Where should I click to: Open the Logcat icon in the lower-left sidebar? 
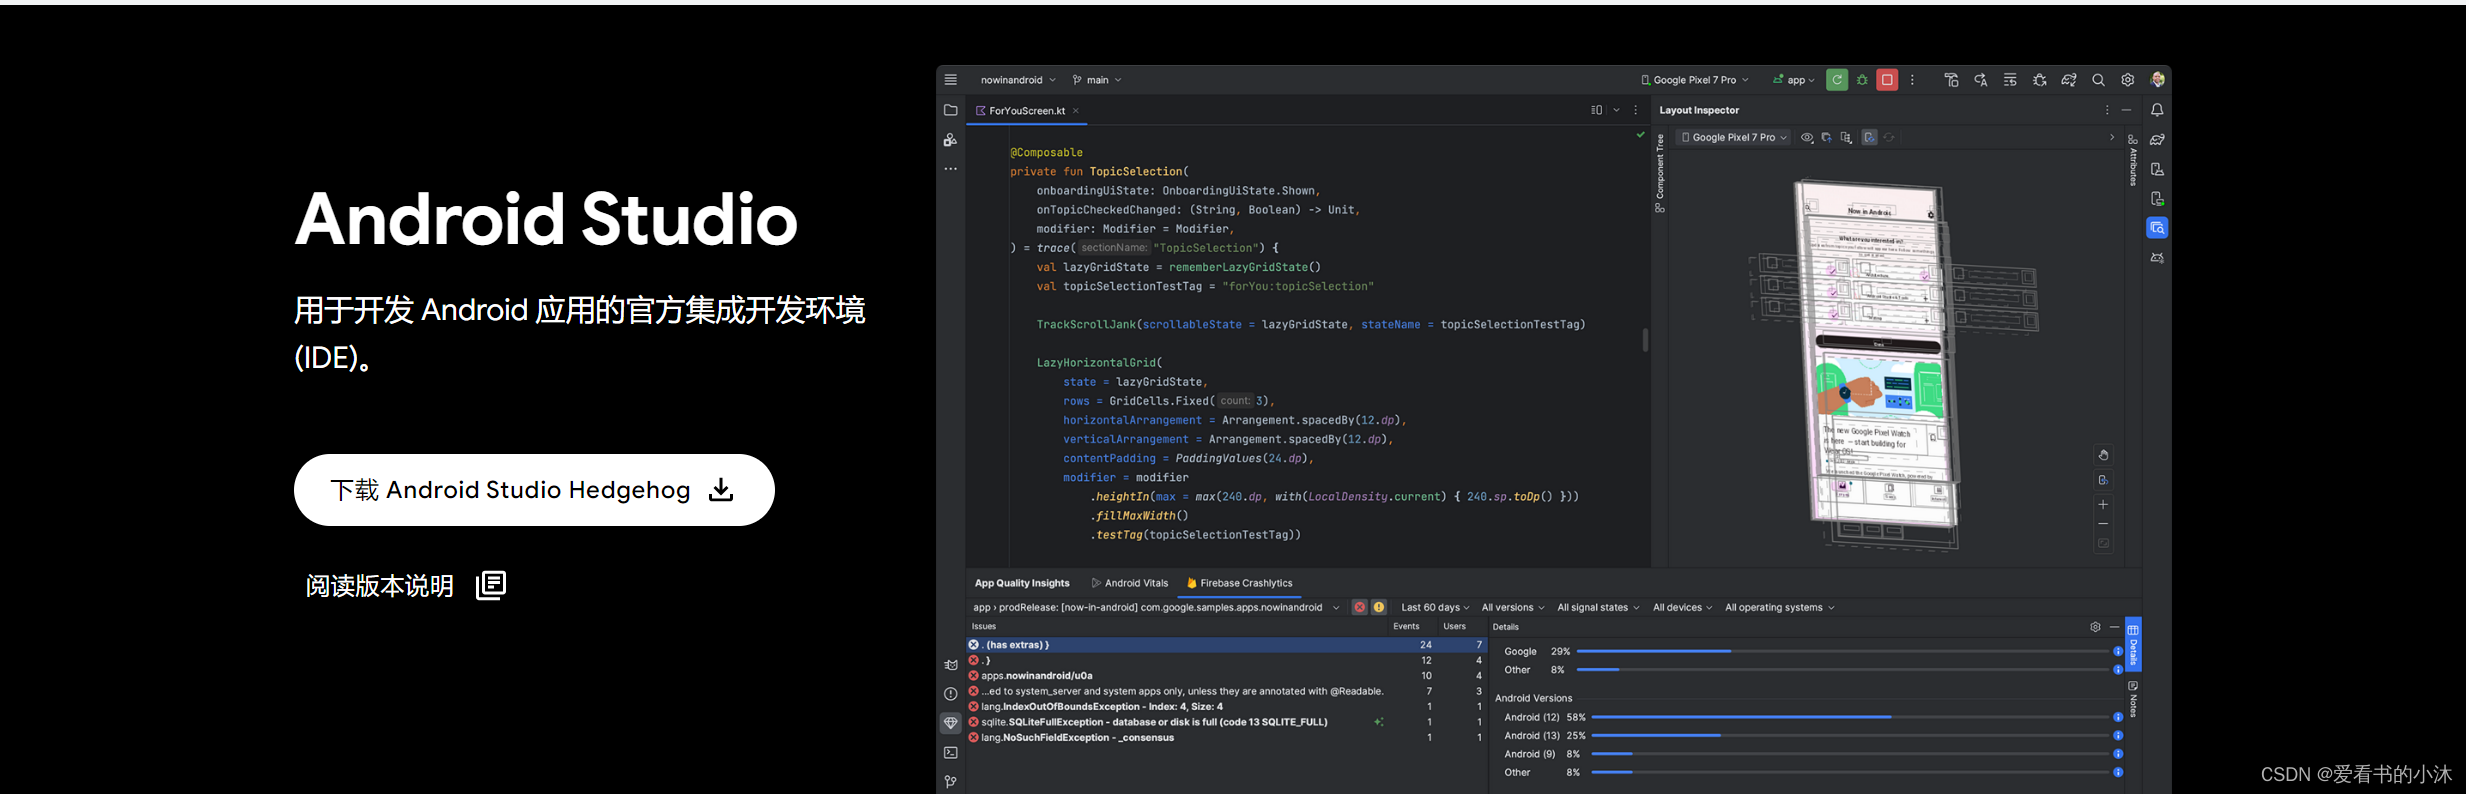click(950, 665)
